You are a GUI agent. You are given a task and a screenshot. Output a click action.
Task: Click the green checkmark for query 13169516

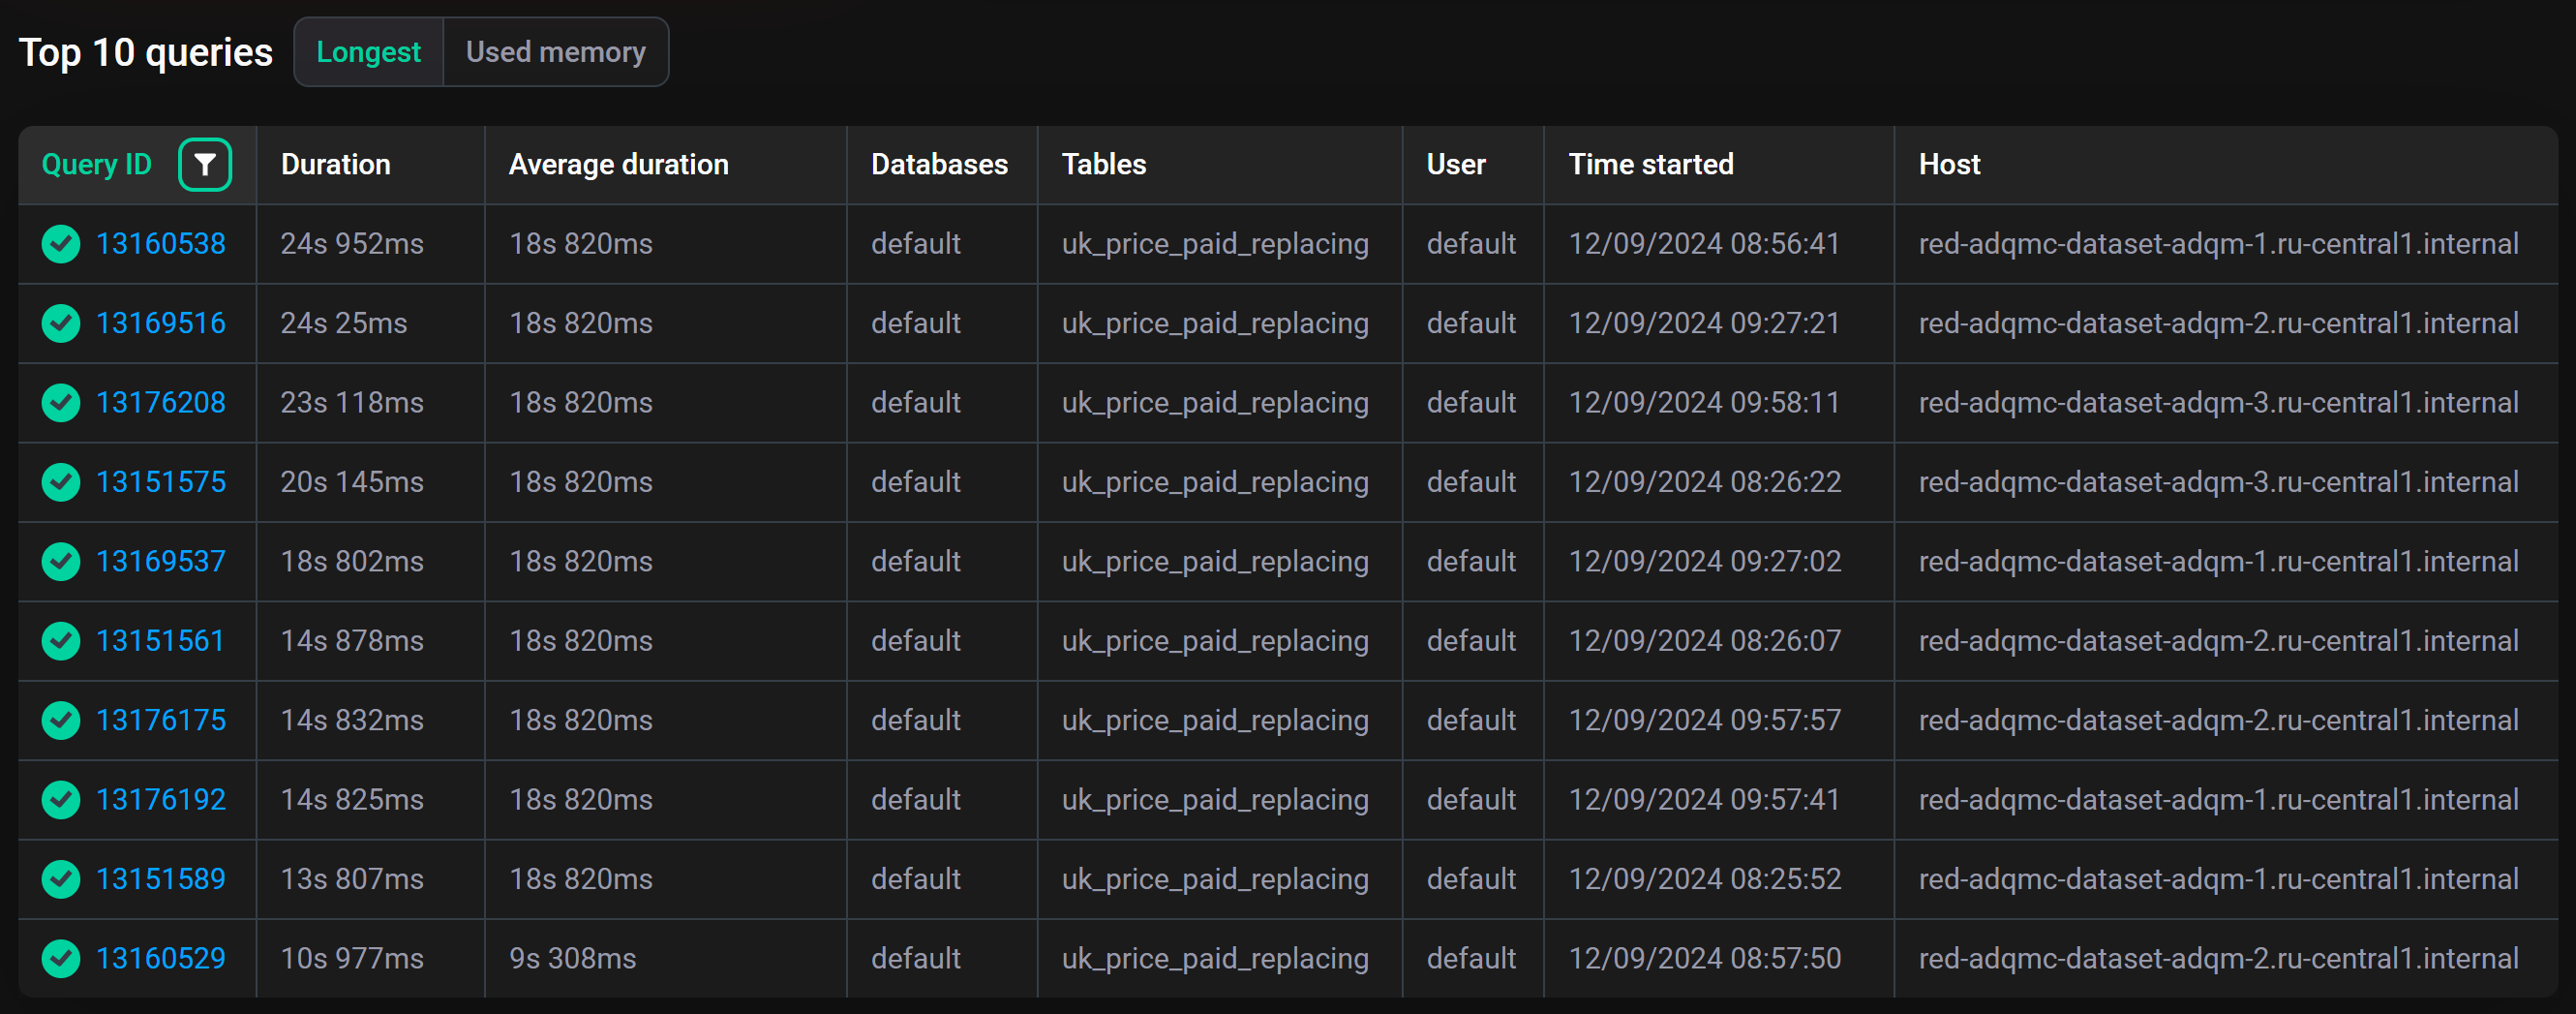[x=60, y=323]
